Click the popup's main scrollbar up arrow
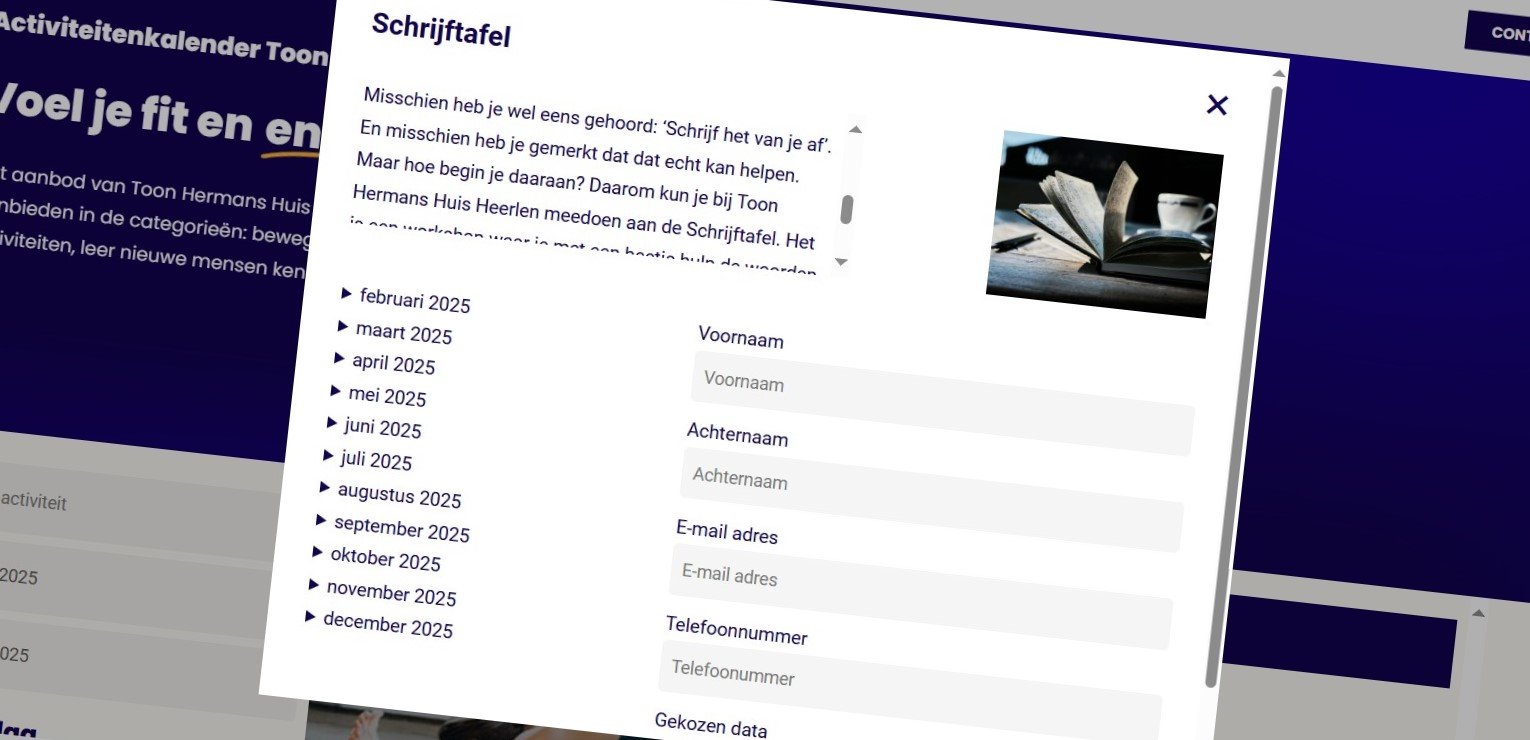 (x=1279, y=73)
